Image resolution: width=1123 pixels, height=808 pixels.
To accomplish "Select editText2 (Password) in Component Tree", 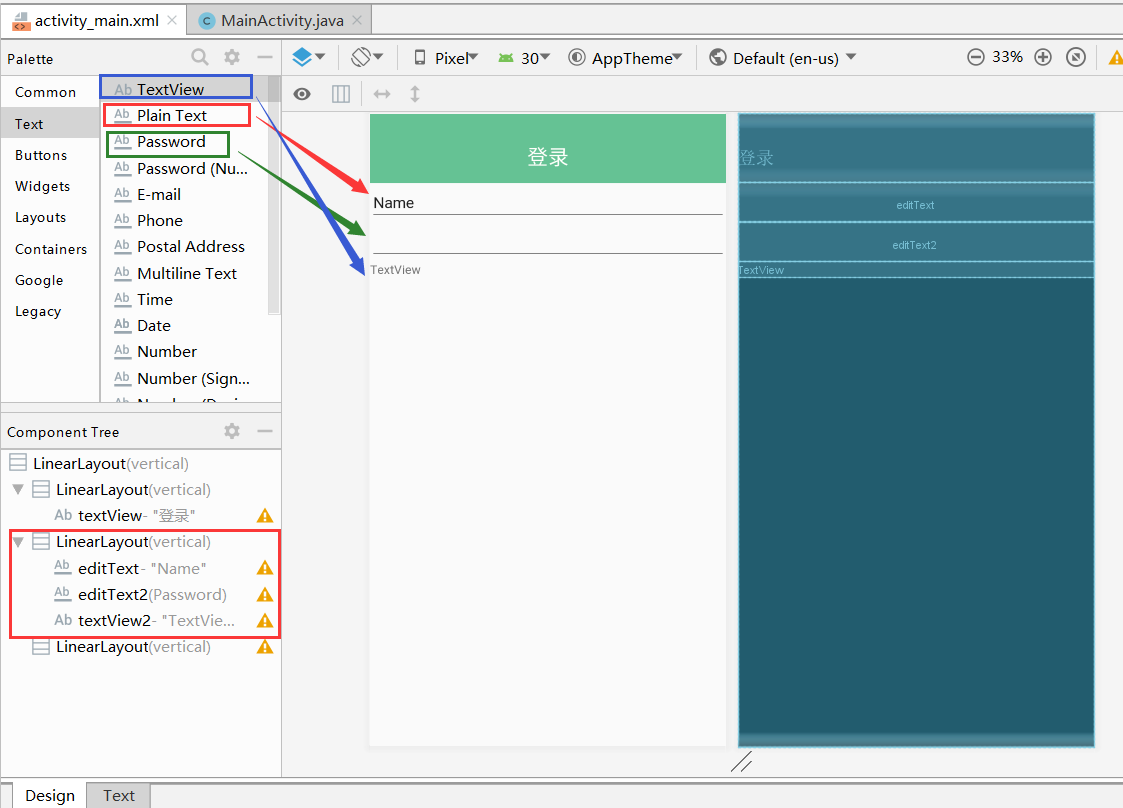I will pyautogui.click(x=141, y=595).
